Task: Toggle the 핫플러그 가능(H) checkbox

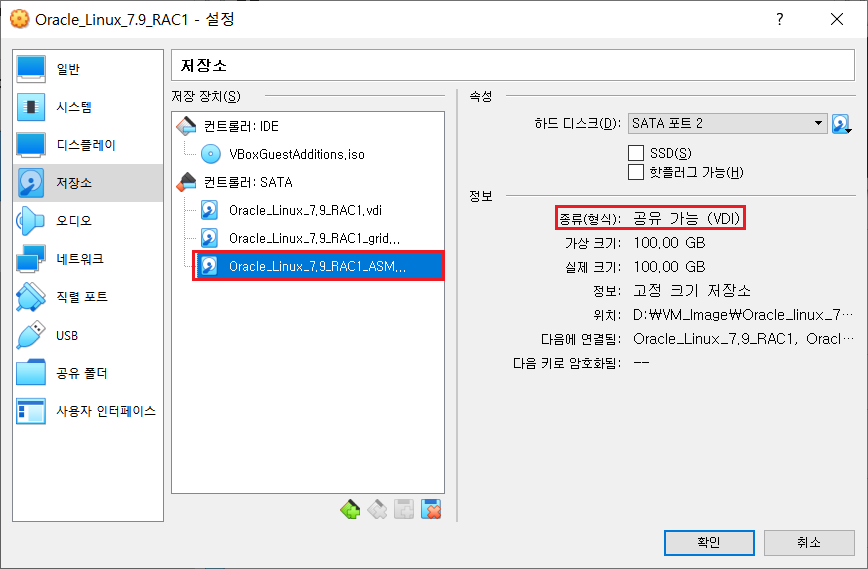Action: point(636,172)
